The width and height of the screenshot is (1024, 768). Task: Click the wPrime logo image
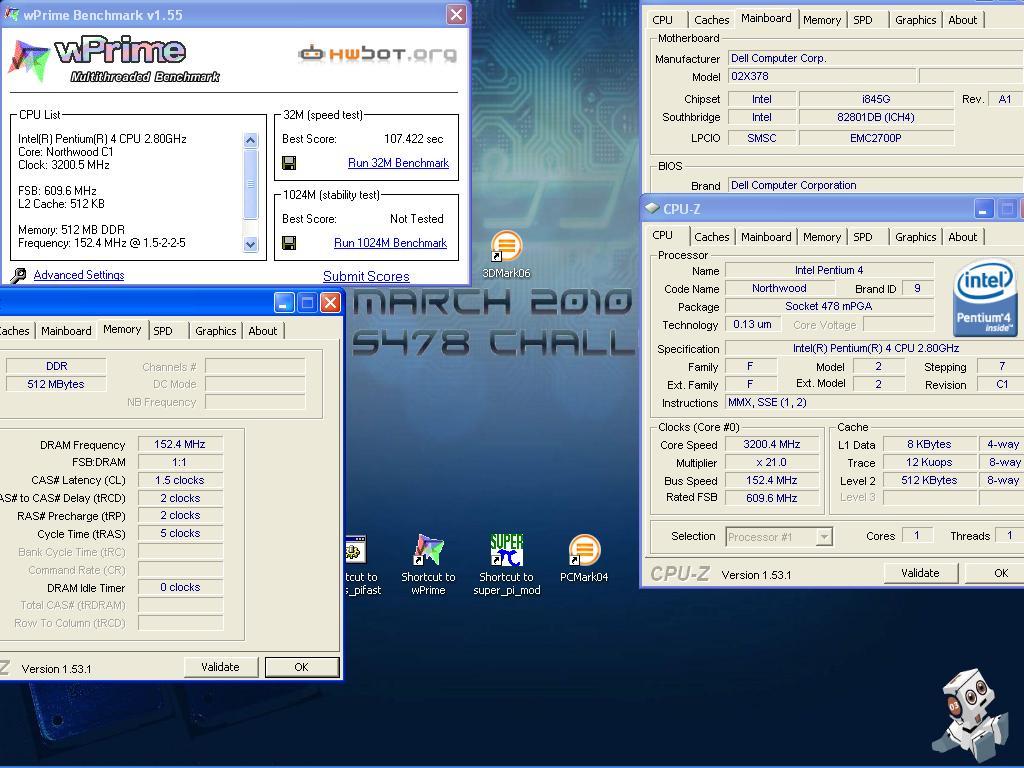[114, 60]
